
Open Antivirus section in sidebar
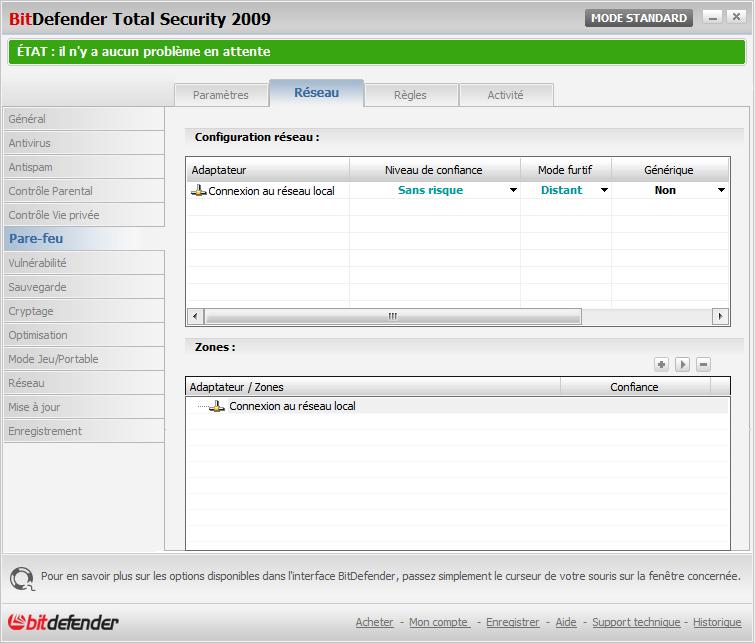pos(84,143)
